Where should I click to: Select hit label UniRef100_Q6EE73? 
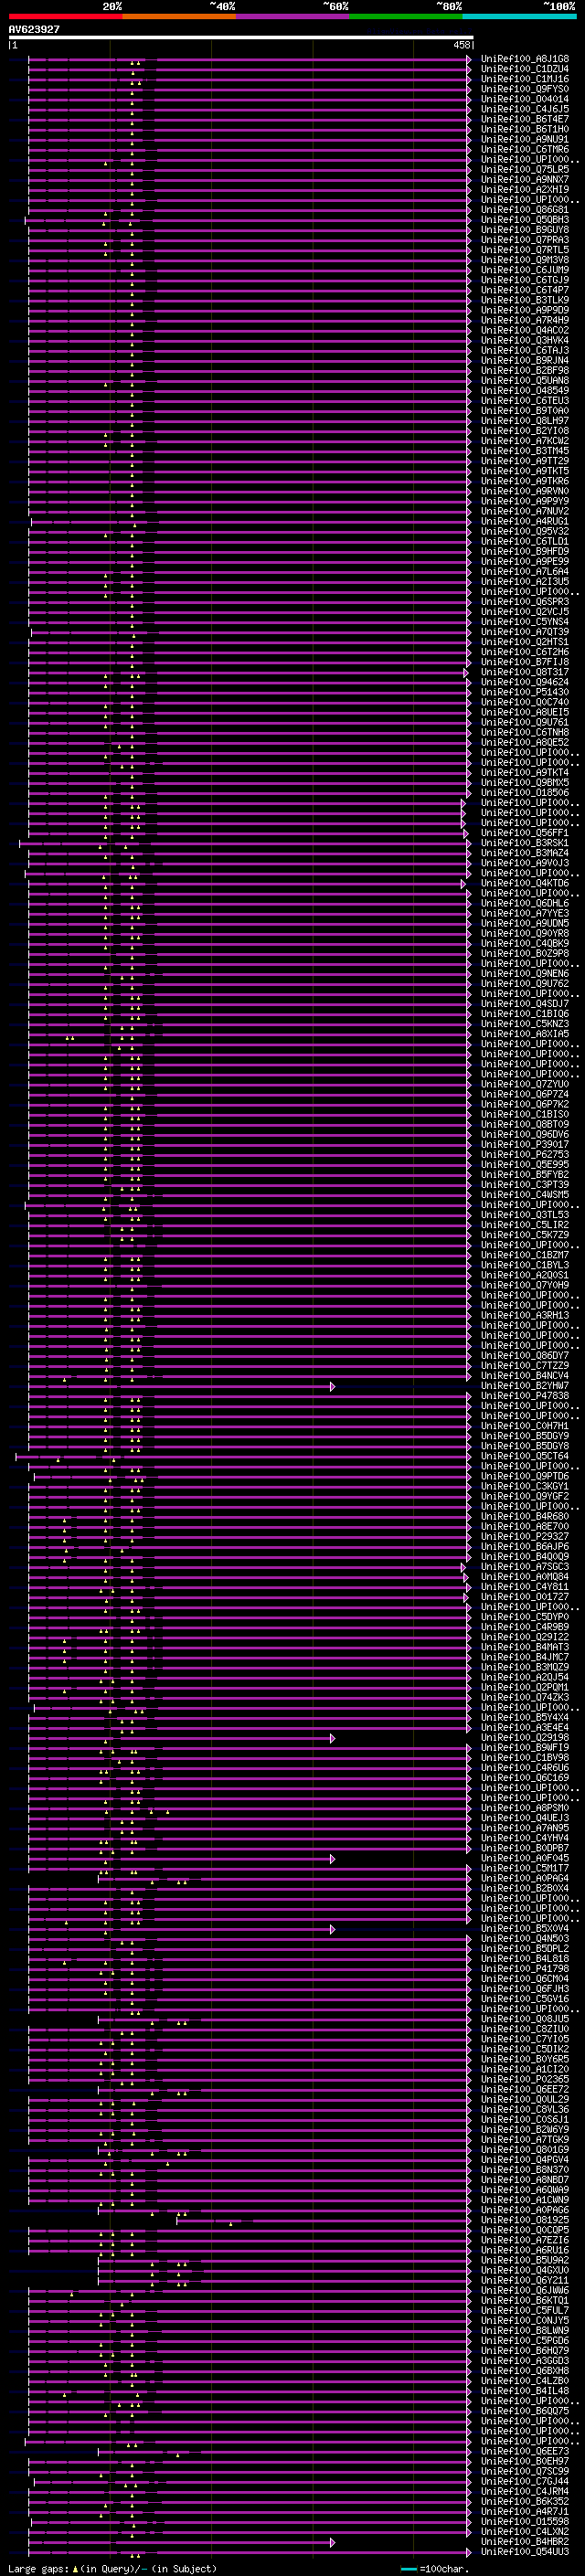coord(525,2451)
